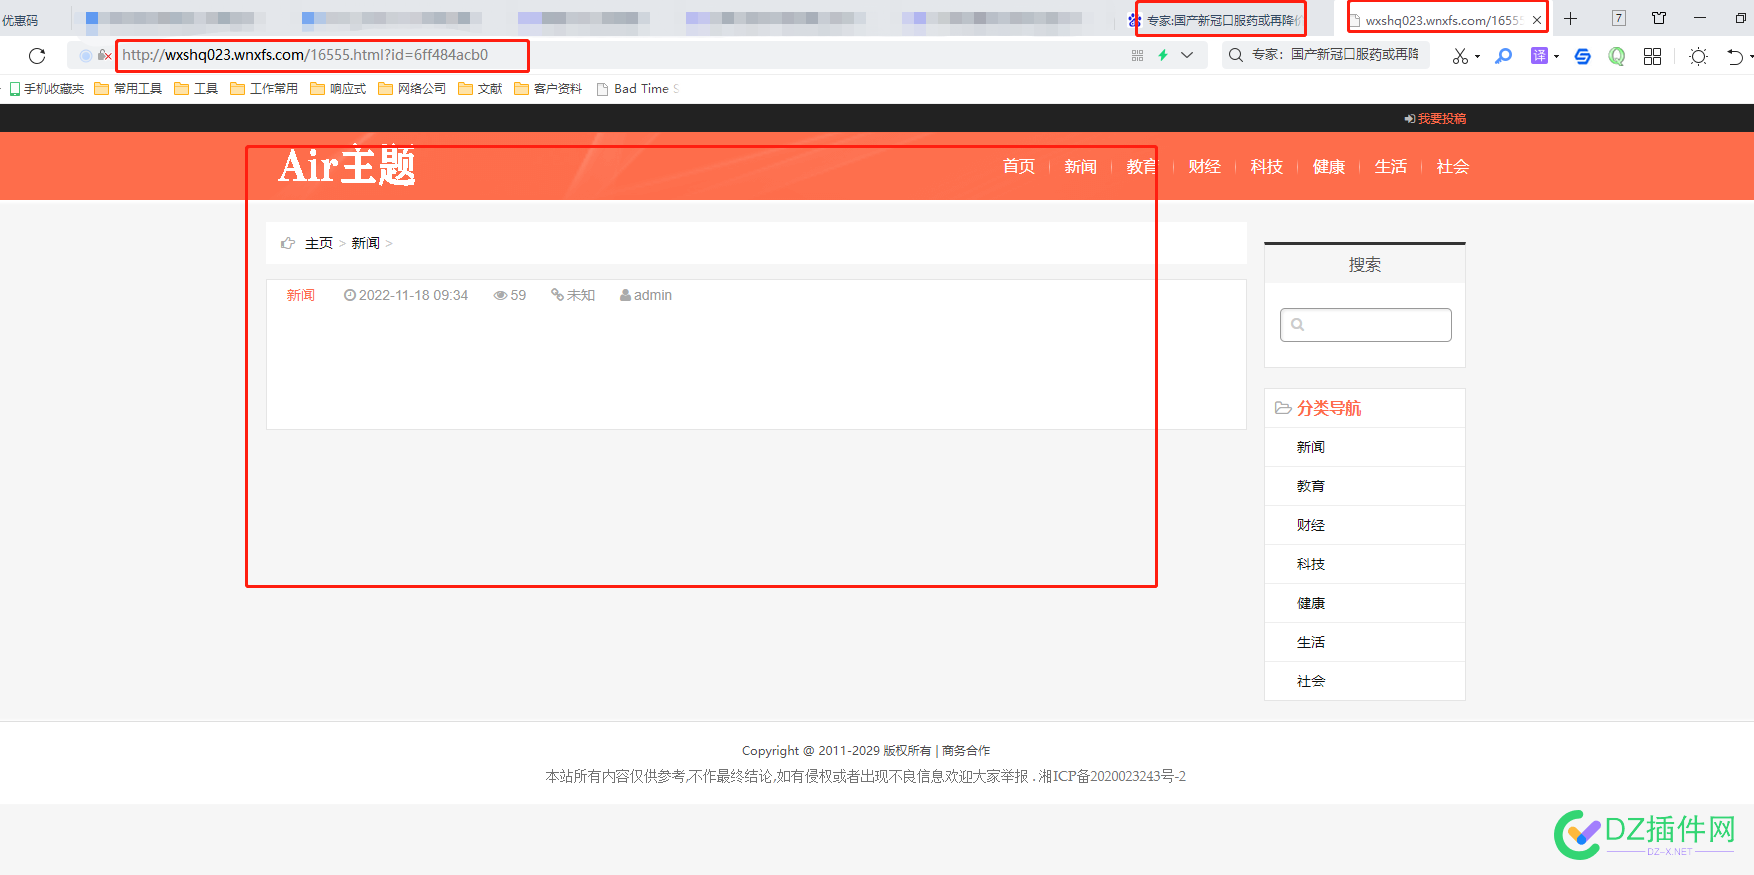
Task: Open the QR code grid icon in address bar
Action: click(x=1137, y=56)
